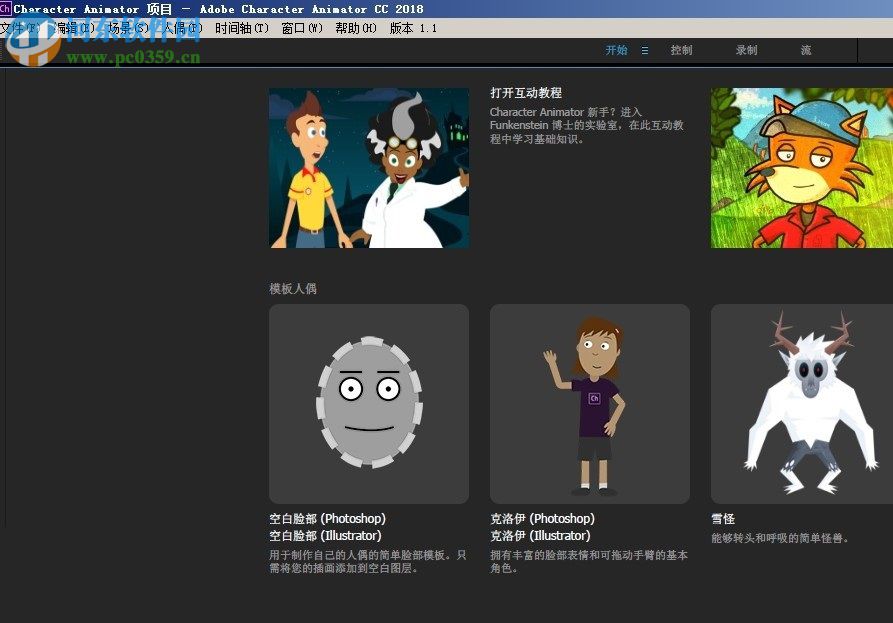Viewport: 893px width, 623px height.
Task: Open the interactive tutorial scene image
Action: click(x=368, y=167)
